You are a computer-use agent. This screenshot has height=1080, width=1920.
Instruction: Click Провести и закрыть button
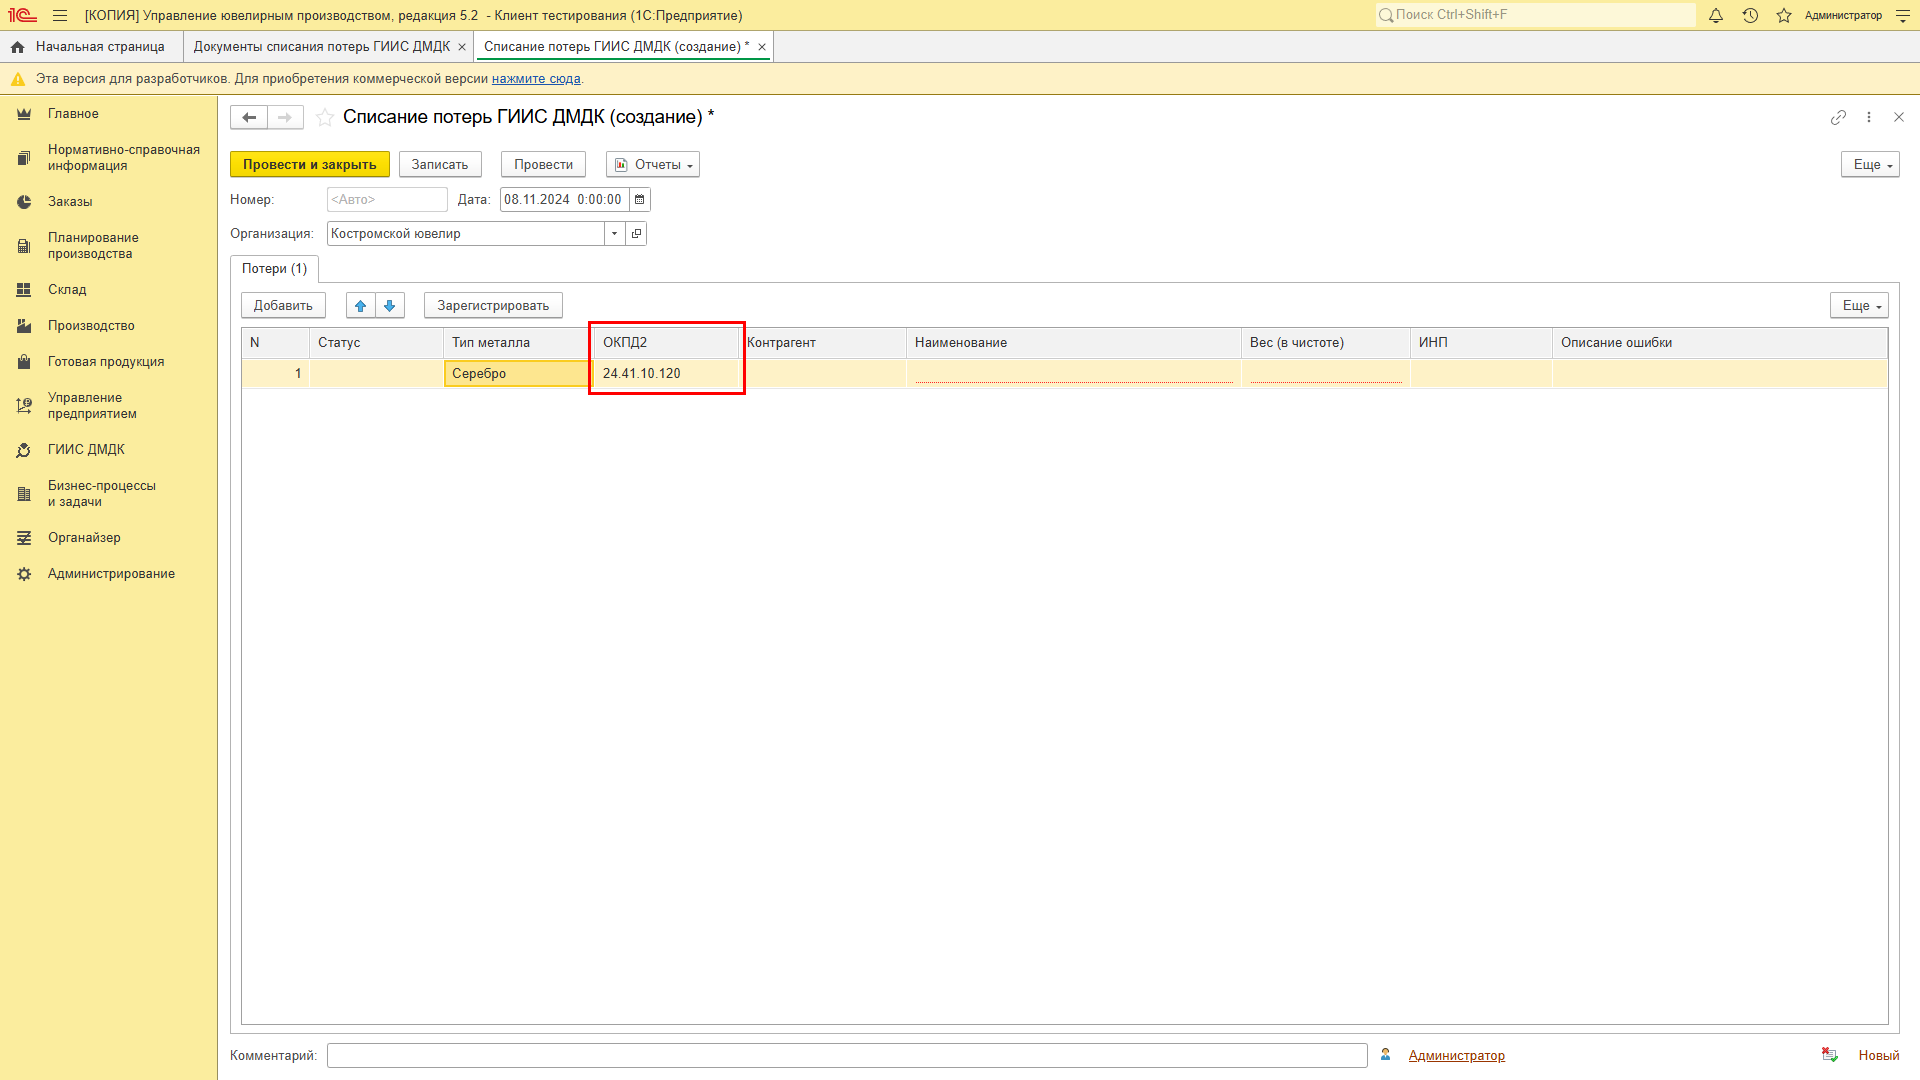point(310,165)
